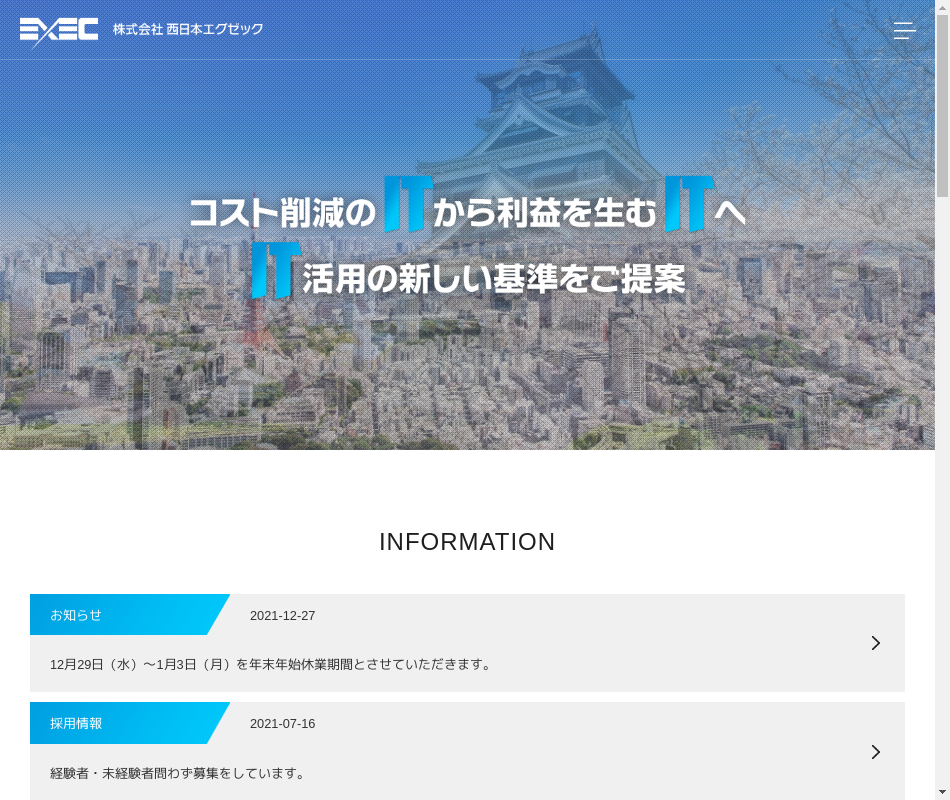
Task: Click the arrow on the お知らせ news row
Action: coord(875,643)
